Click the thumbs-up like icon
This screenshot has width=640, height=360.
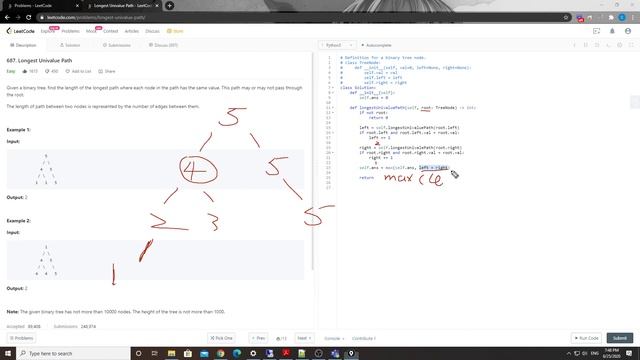[24, 71]
